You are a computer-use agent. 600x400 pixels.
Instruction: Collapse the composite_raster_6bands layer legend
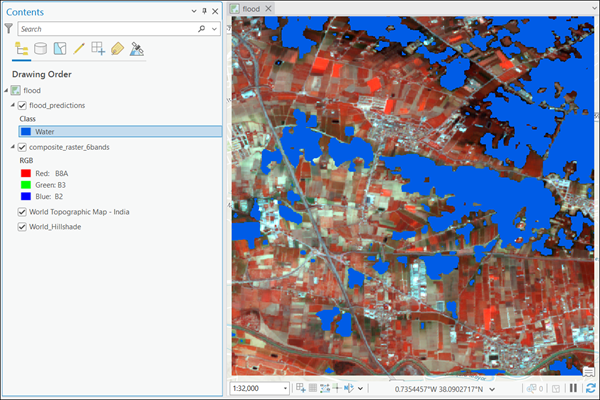(13, 147)
